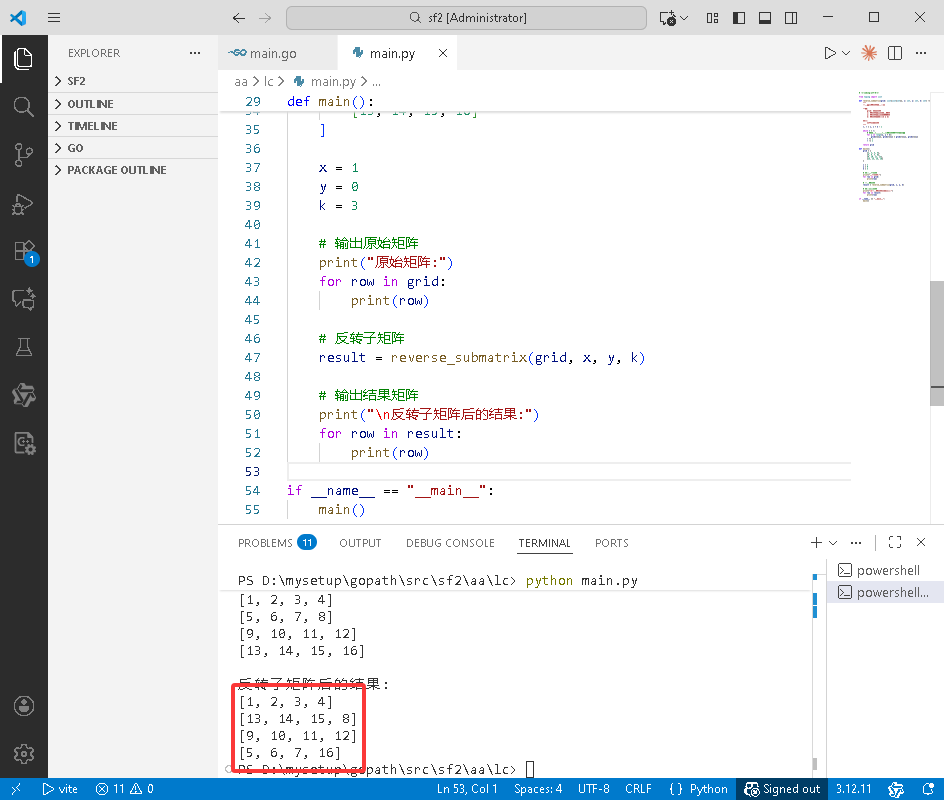Screen dimensions: 944x800
Task: Go forward with the right arrow
Action: click(265, 18)
